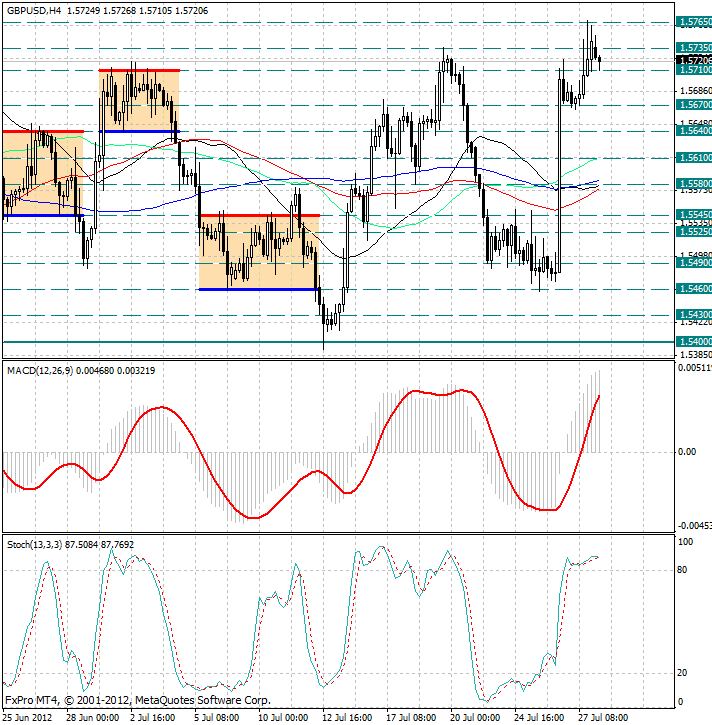Click the 1.5610 price level label
Image resolution: width=712 pixels, height=725 pixels.
[x=694, y=158]
